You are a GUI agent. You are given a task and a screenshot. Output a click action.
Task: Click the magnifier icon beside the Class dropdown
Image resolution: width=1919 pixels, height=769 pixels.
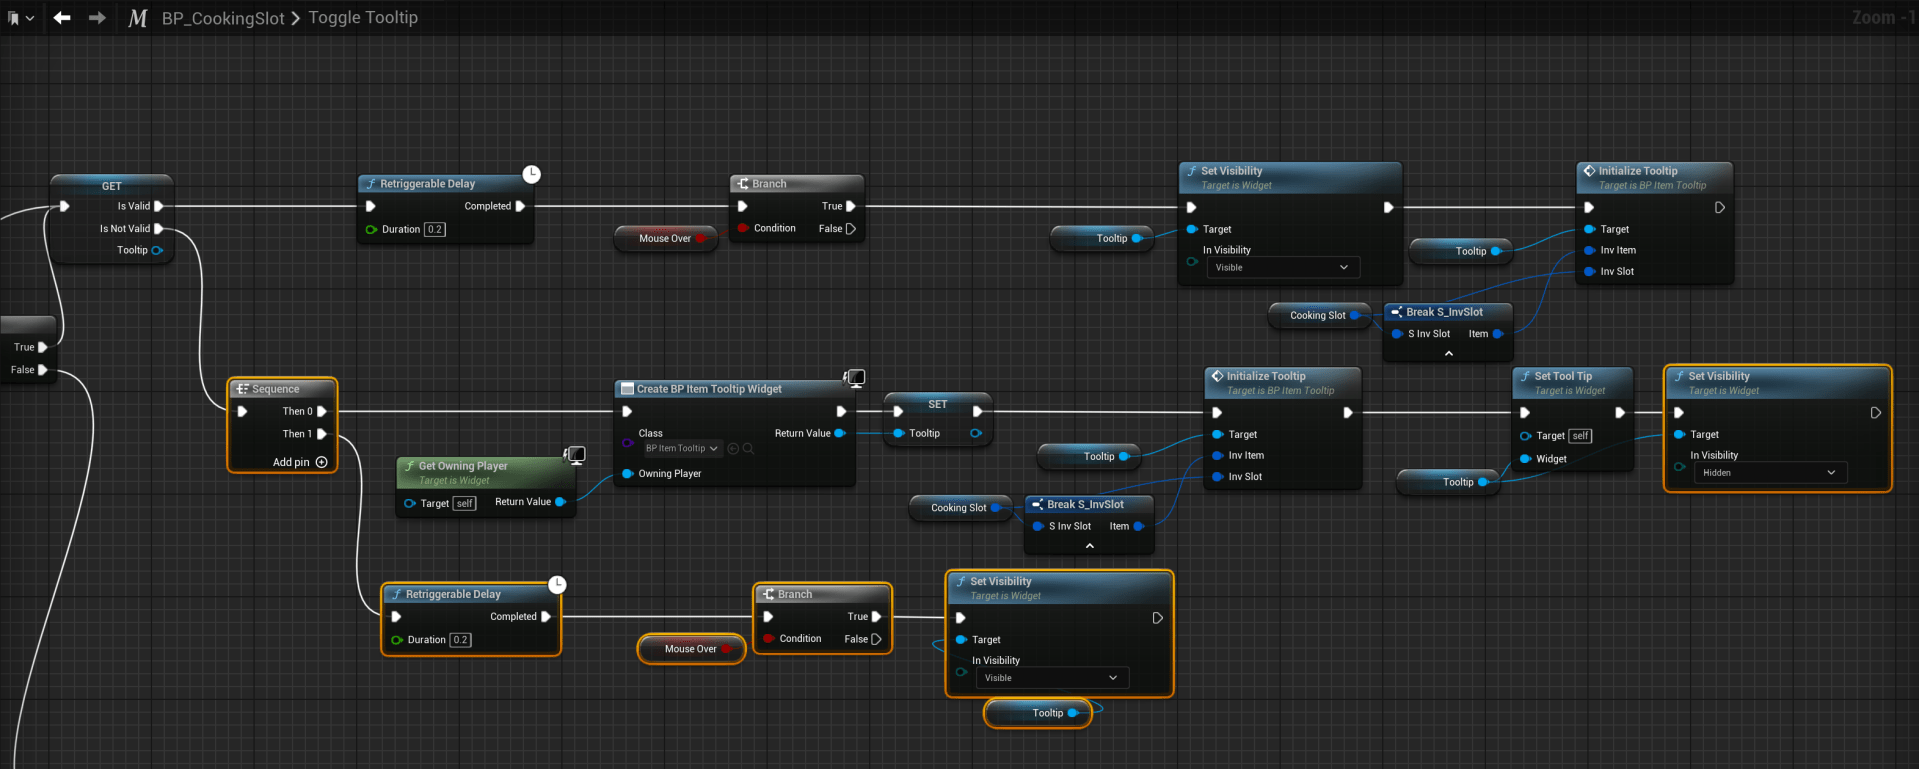pyautogui.click(x=748, y=449)
